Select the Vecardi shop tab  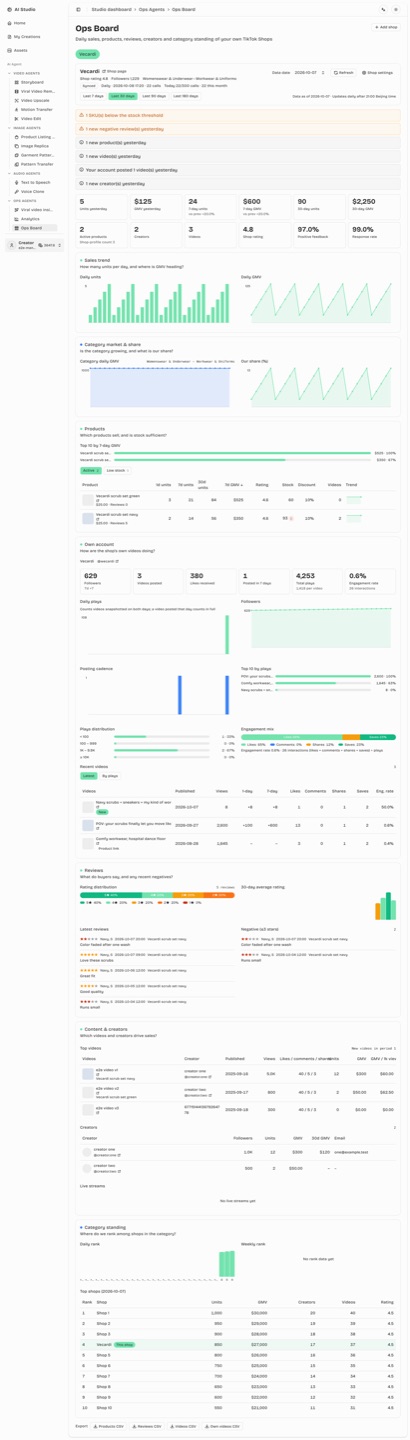(x=88, y=54)
